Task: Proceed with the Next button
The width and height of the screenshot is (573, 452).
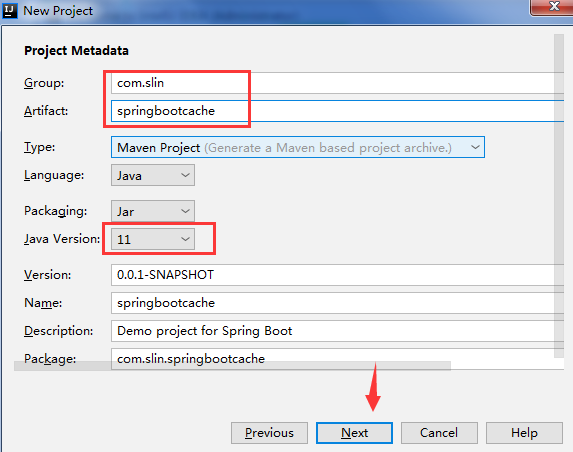Action: [x=354, y=433]
